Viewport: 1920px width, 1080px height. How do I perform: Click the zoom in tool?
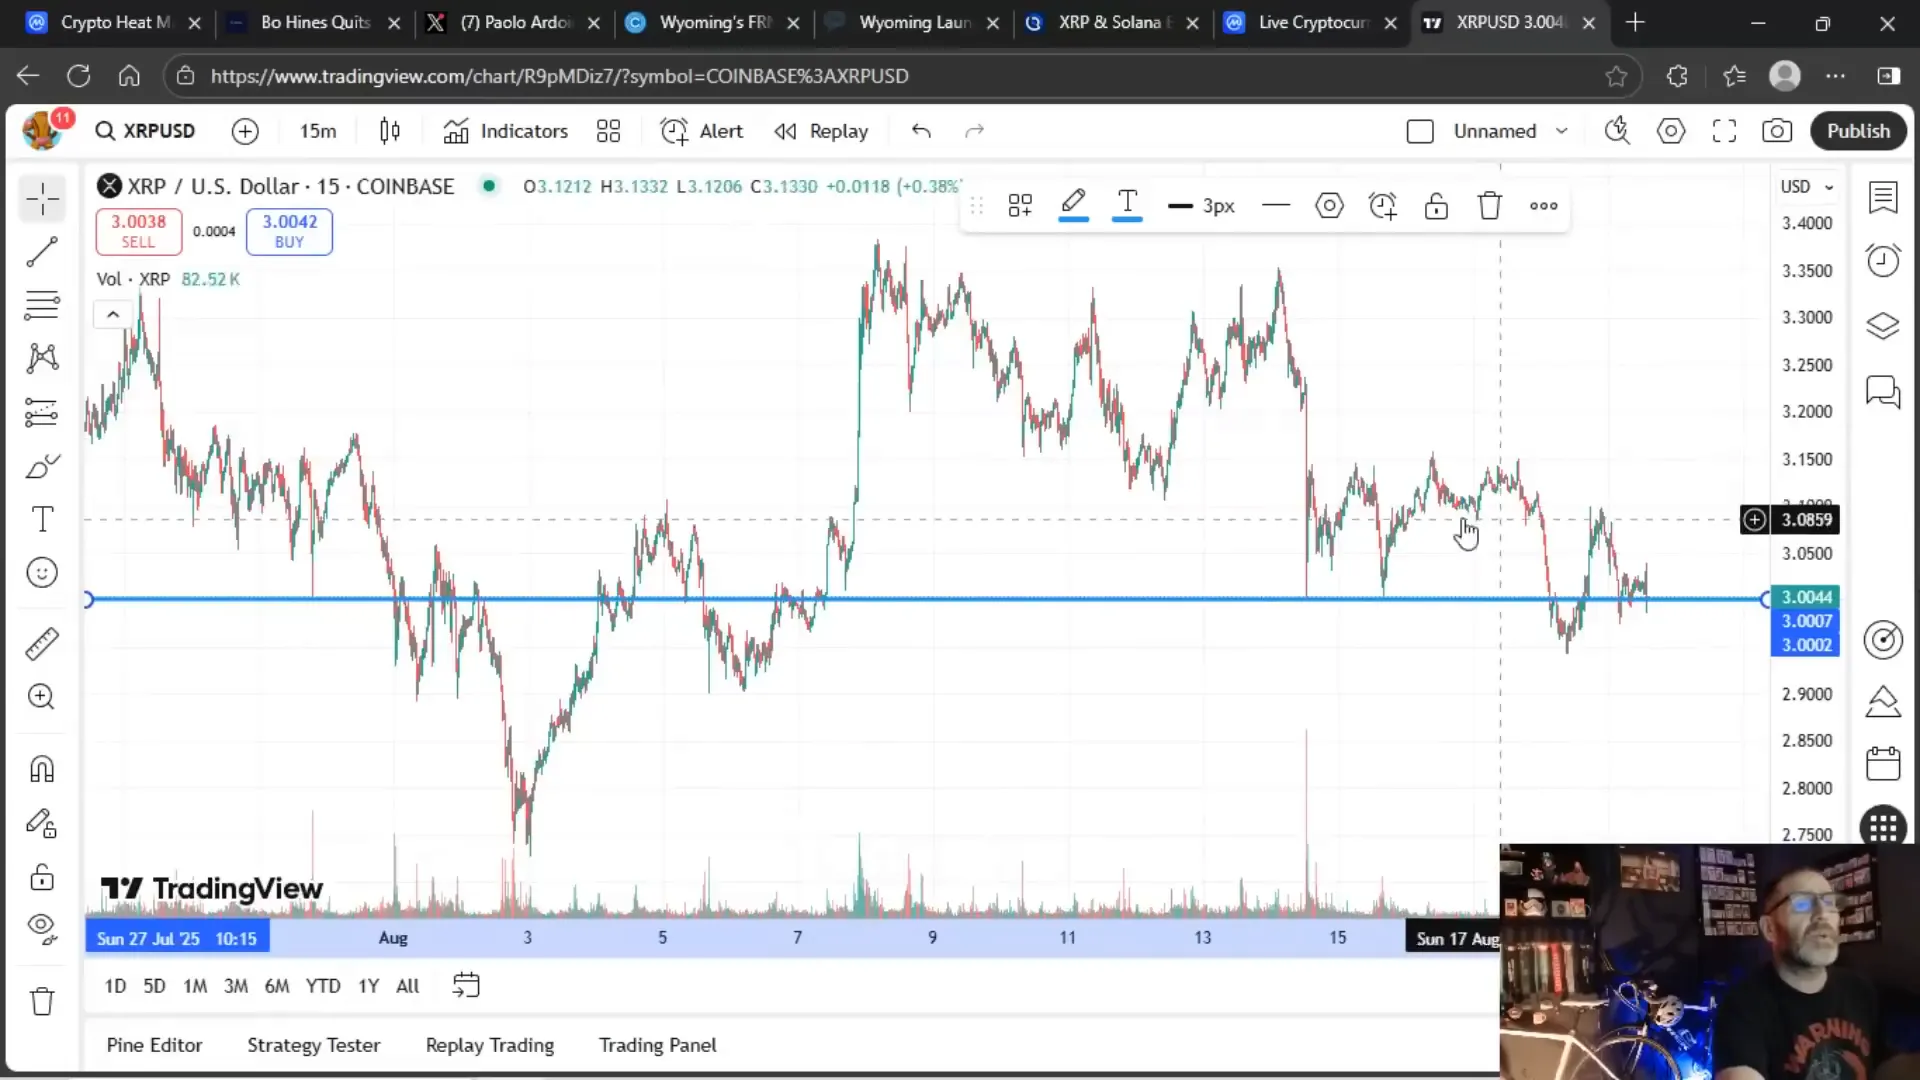42,697
